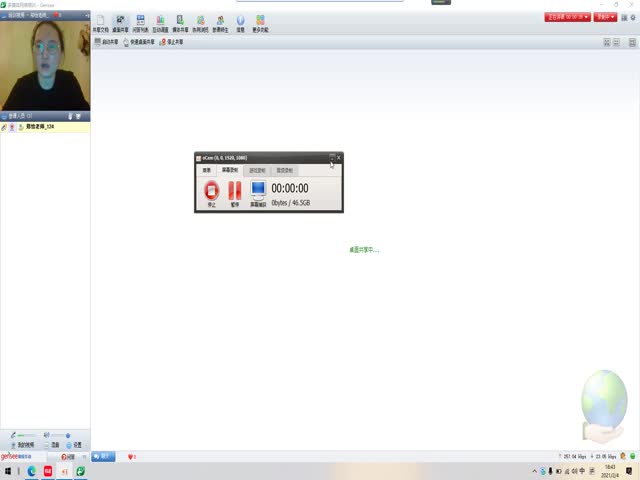Adjust the microphone volume slider
The height and width of the screenshot is (480, 640).
25,435
